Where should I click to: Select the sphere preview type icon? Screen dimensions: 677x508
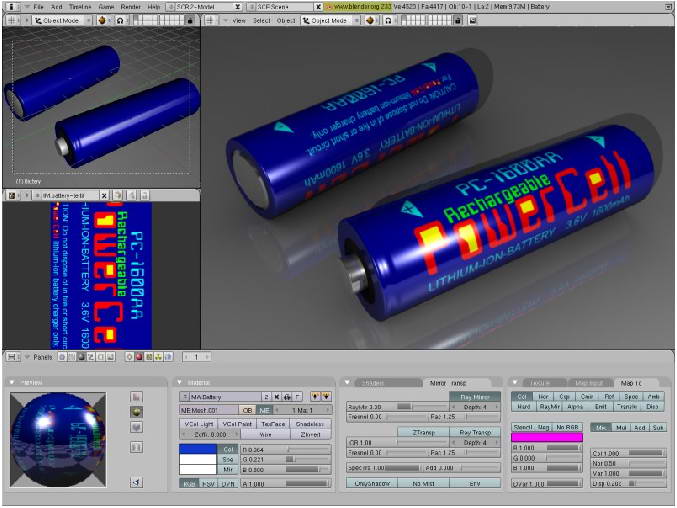pyautogui.click(x=136, y=411)
